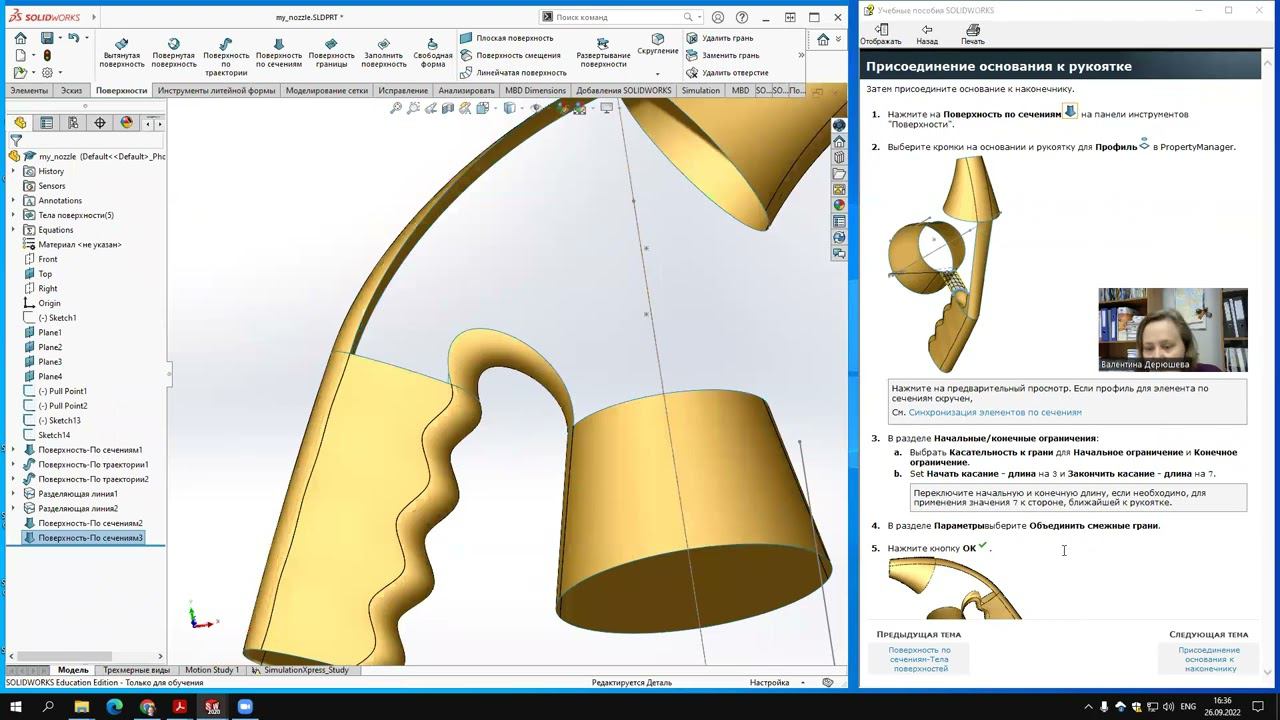
Task: Open the File Explorer task pane folder icon
Action: point(839,174)
